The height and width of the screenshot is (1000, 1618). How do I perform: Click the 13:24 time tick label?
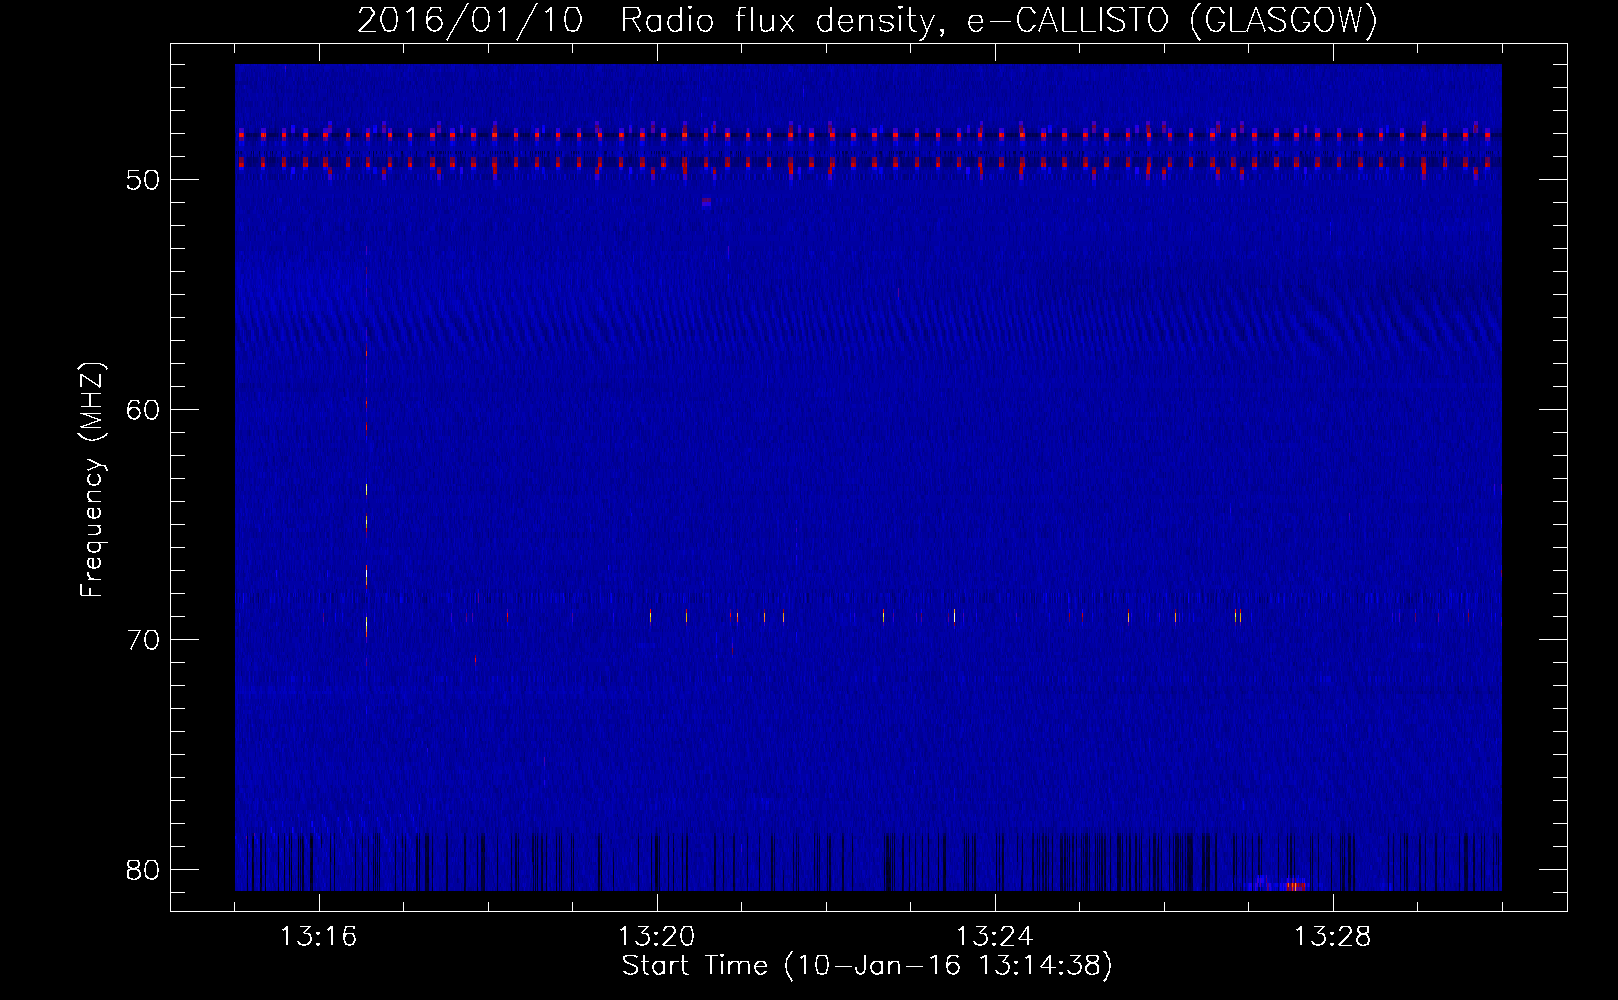click(994, 937)
